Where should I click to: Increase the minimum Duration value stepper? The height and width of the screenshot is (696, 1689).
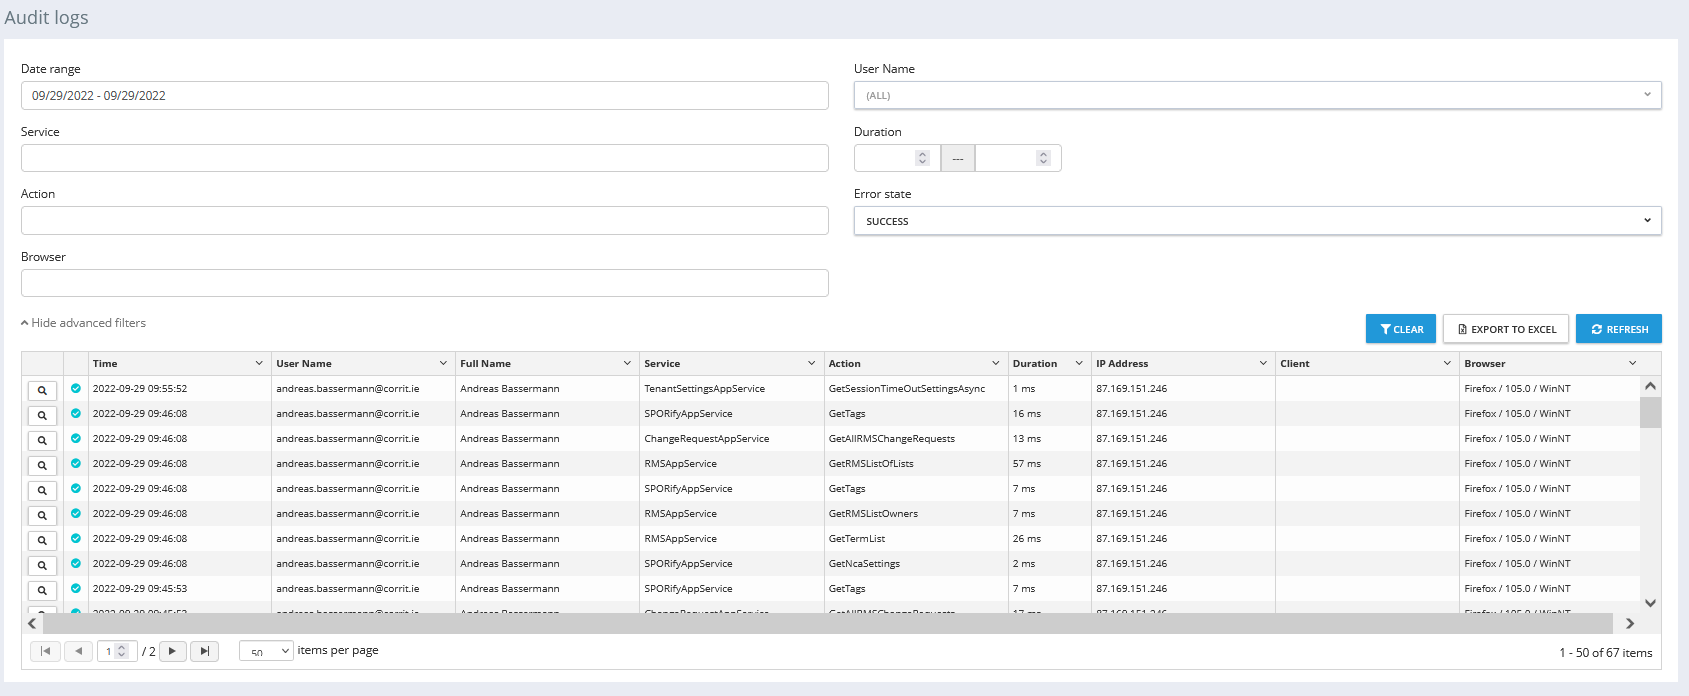[922, 154]
